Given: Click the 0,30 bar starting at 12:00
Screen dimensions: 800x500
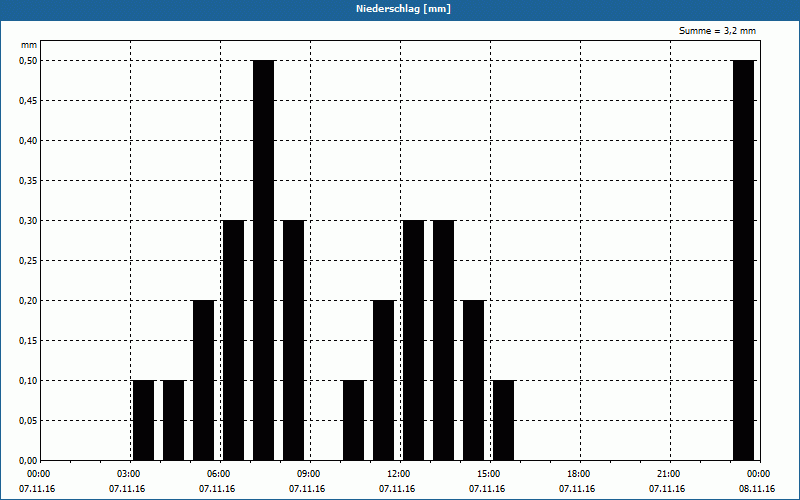Looking at the screenshot, I should tap(413, 340).
